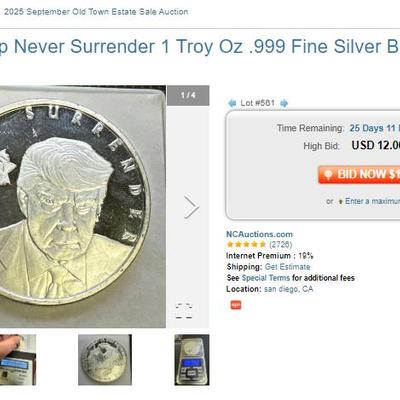The height and width of the screenshot is (400, 400).
Task: Click the five-star seller rating
Action: pos(246,245)
